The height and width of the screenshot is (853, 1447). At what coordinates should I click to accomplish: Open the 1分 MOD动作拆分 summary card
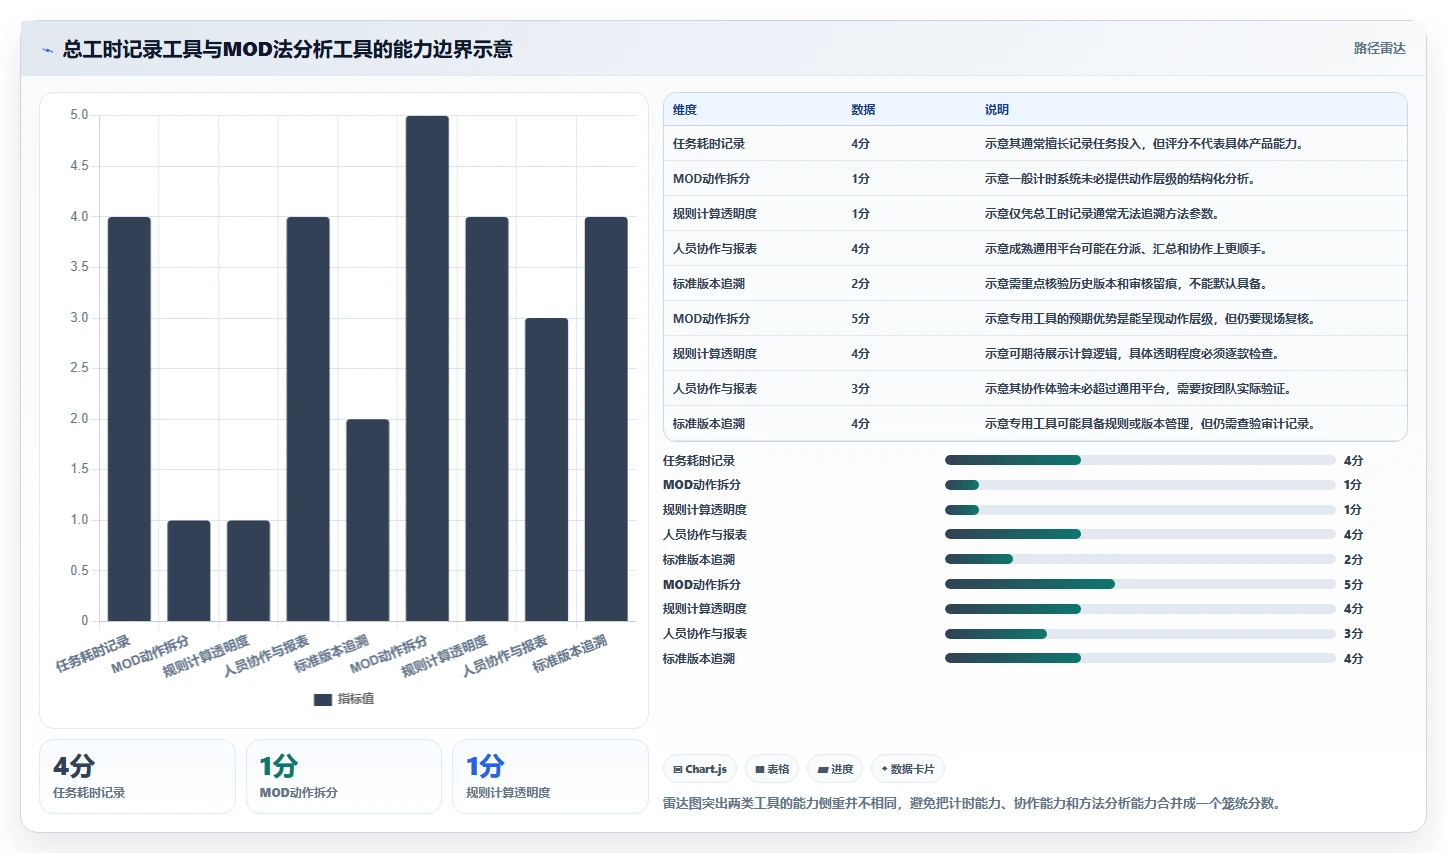[x=344, y=776]
